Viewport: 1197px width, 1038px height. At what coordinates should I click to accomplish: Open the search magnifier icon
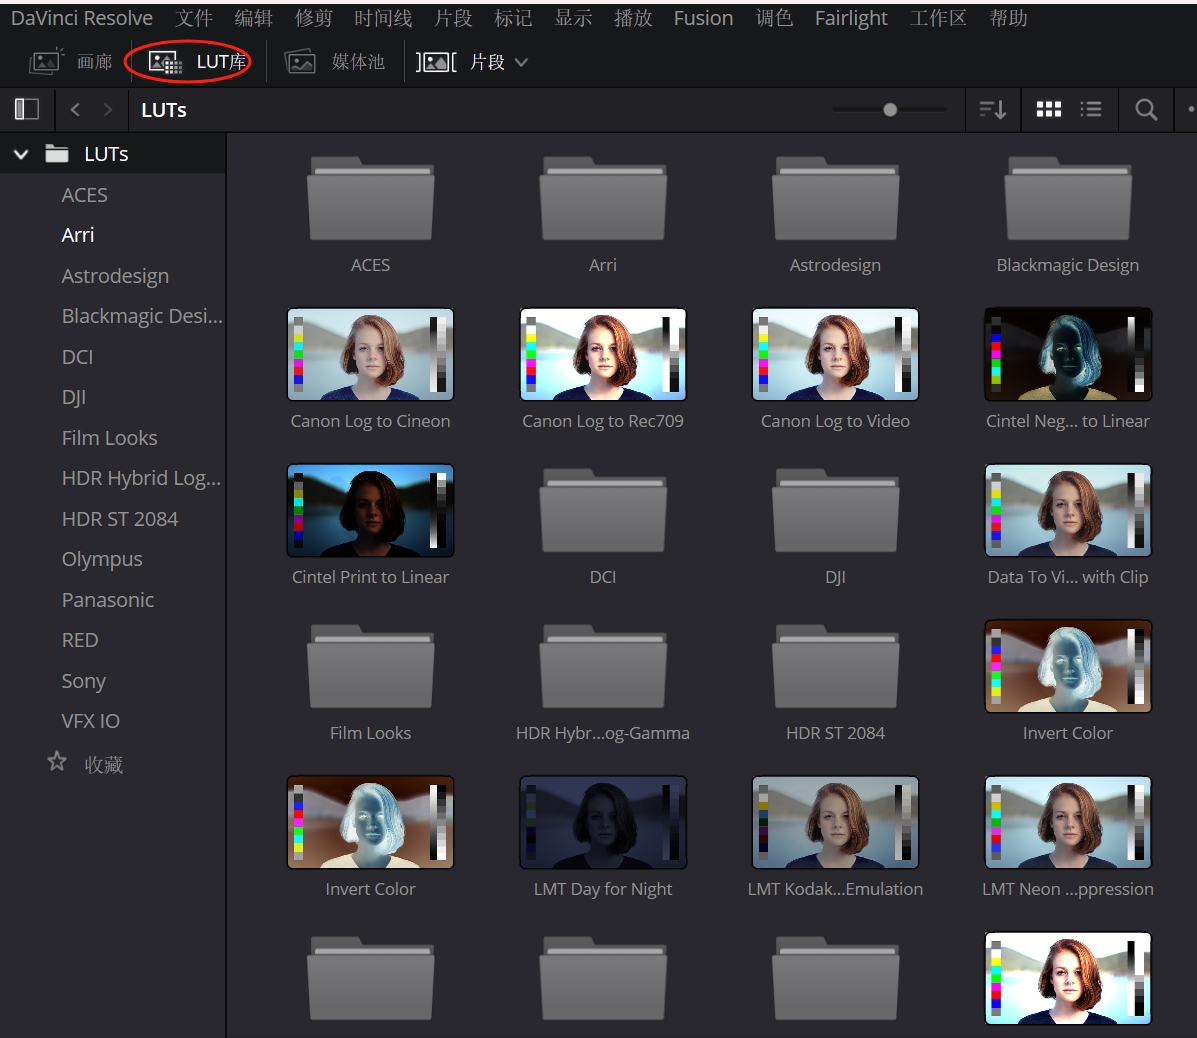1146,110
